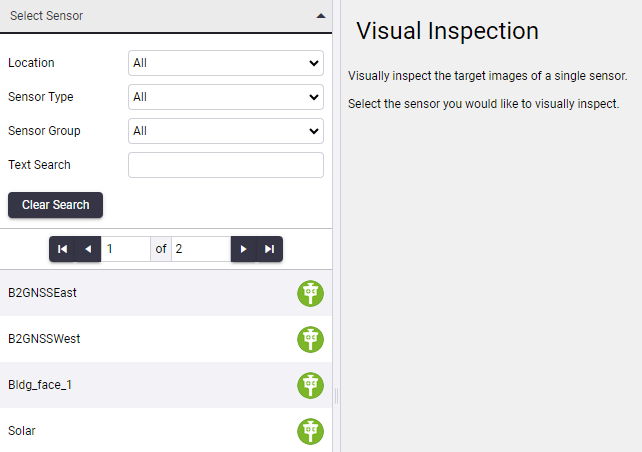The image size is (642, 452).
Task: Select the Solar sensor row
Action: (166, 430)
